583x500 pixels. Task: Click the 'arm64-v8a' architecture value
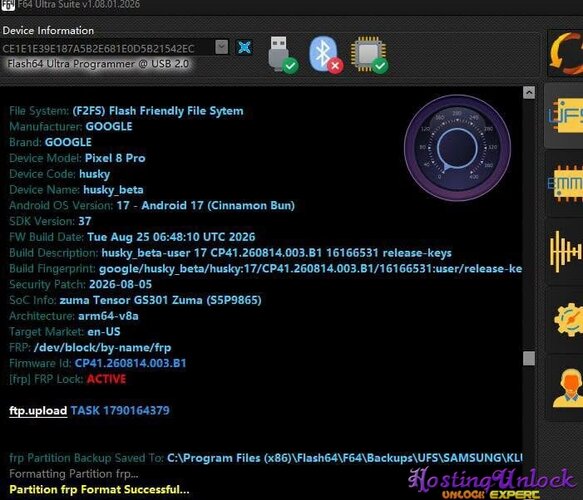coord(108,316)
